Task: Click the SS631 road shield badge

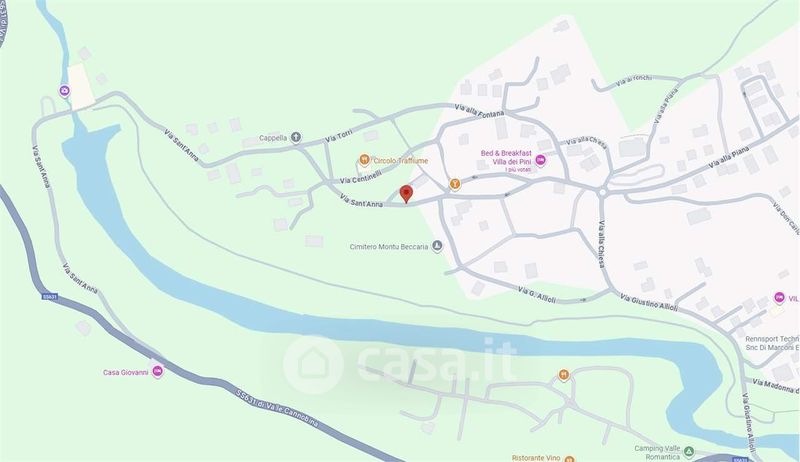Action: pos(49,296)
